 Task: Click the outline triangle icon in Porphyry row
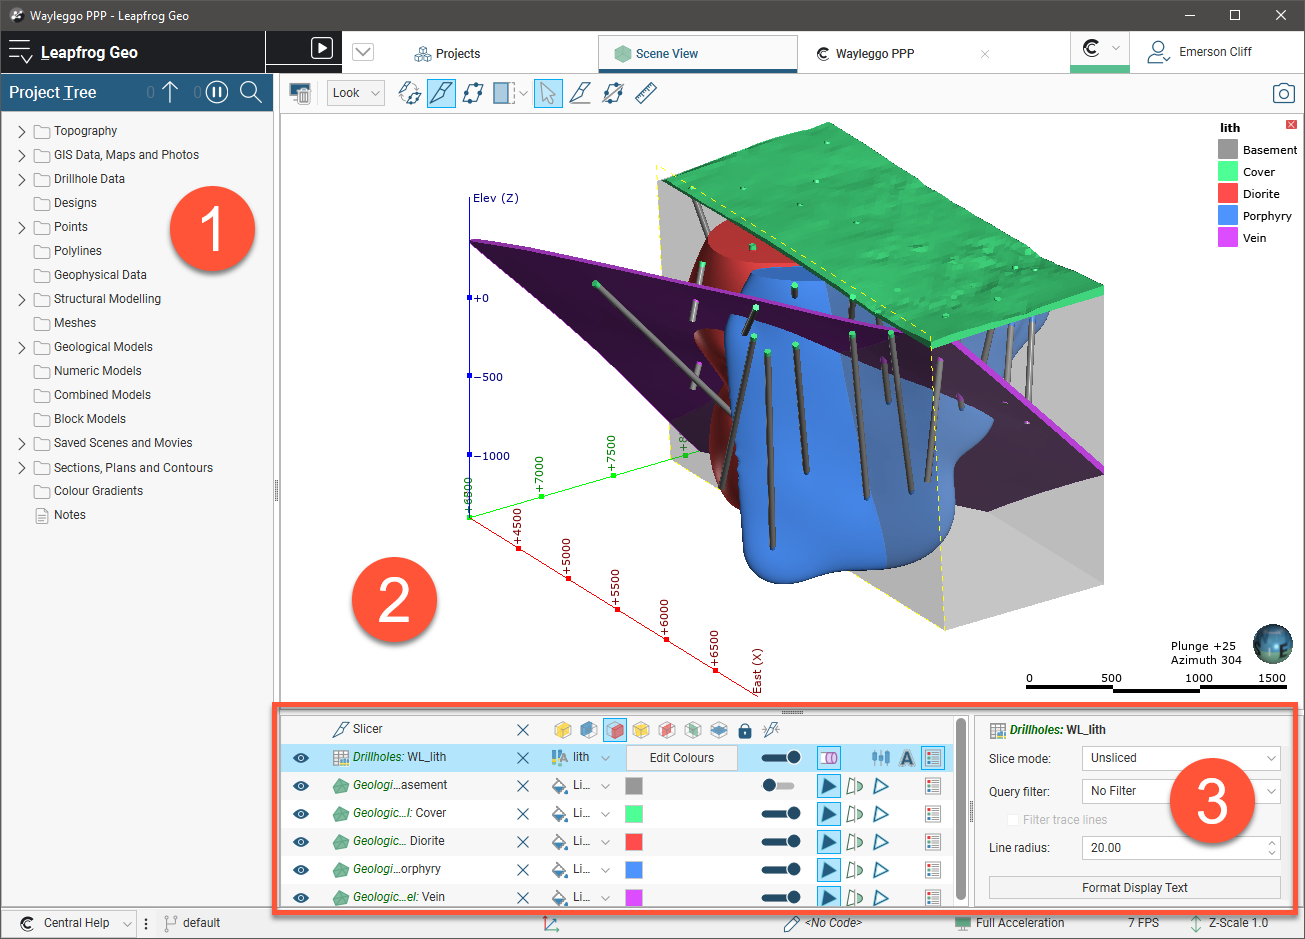point(881,870)
